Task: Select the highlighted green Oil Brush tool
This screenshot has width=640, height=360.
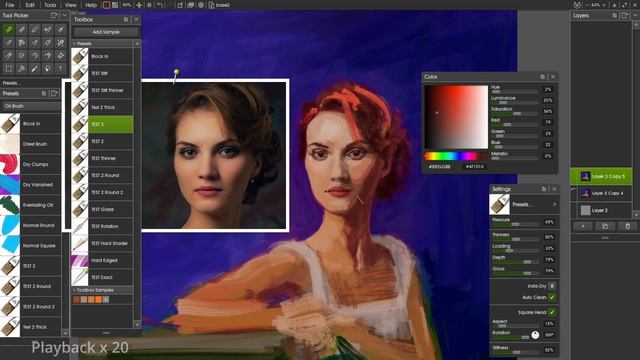Action: [9, 29]
